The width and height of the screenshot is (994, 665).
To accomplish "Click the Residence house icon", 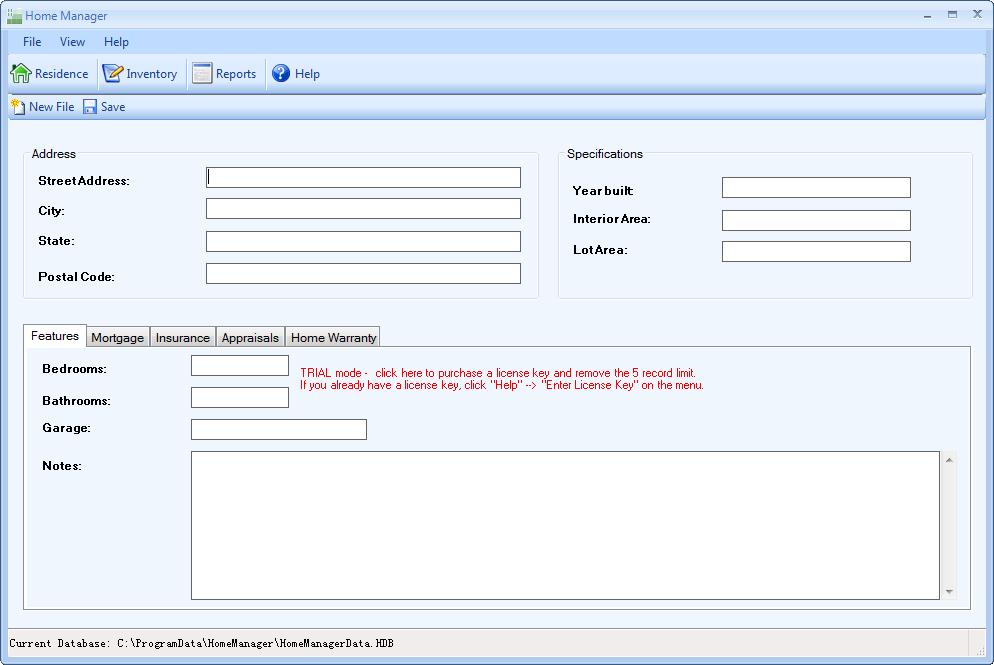I will point(21,74).
